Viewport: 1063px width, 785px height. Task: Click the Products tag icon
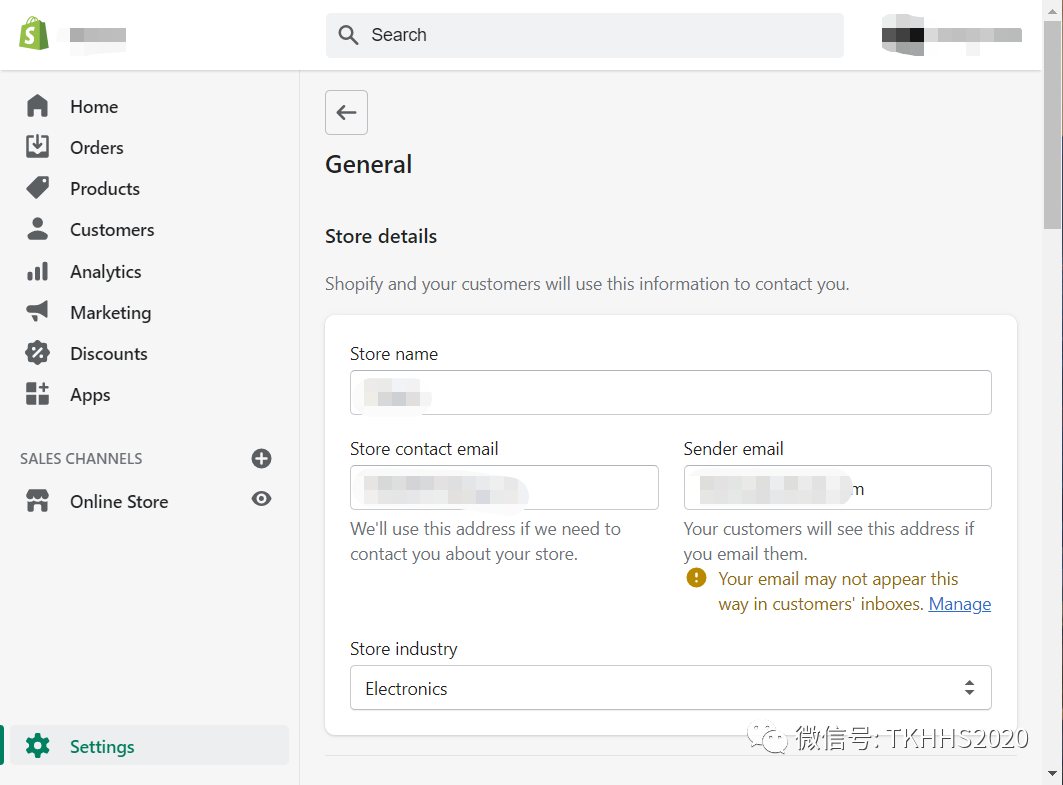pos(37,188)
